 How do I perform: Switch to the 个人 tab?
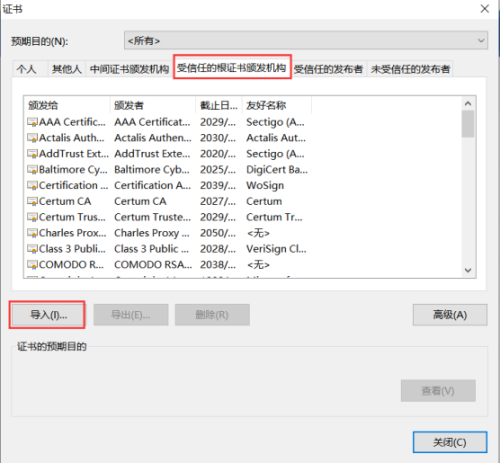tap(27, 69)
